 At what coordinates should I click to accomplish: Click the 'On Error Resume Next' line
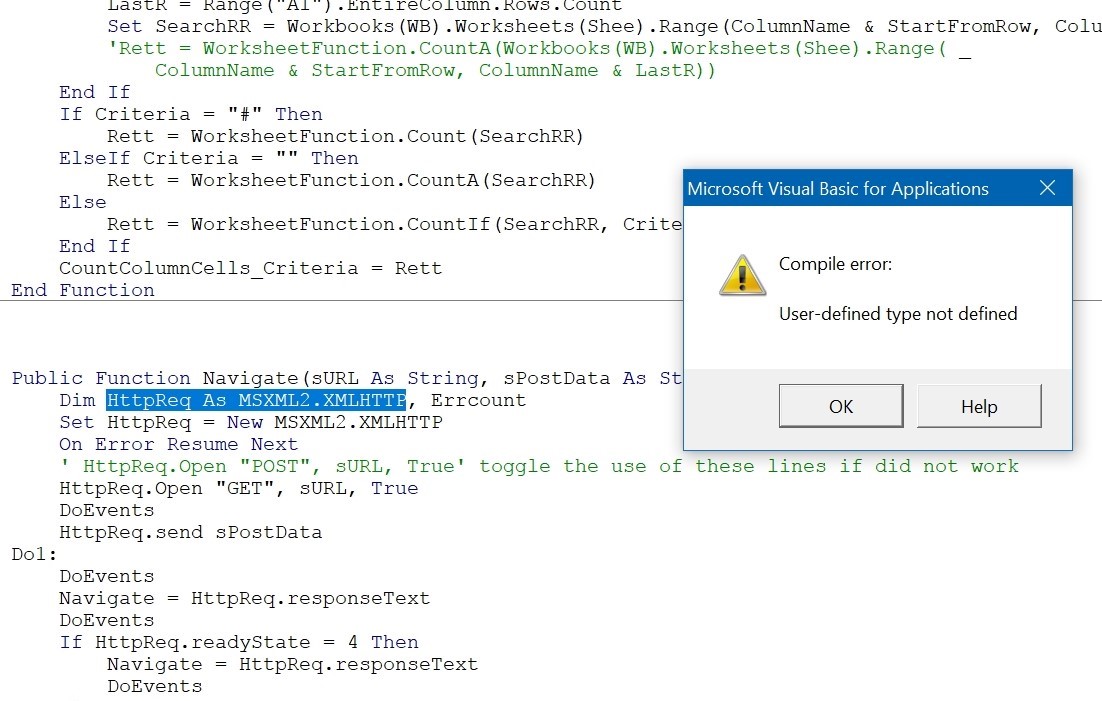point(178,444)
